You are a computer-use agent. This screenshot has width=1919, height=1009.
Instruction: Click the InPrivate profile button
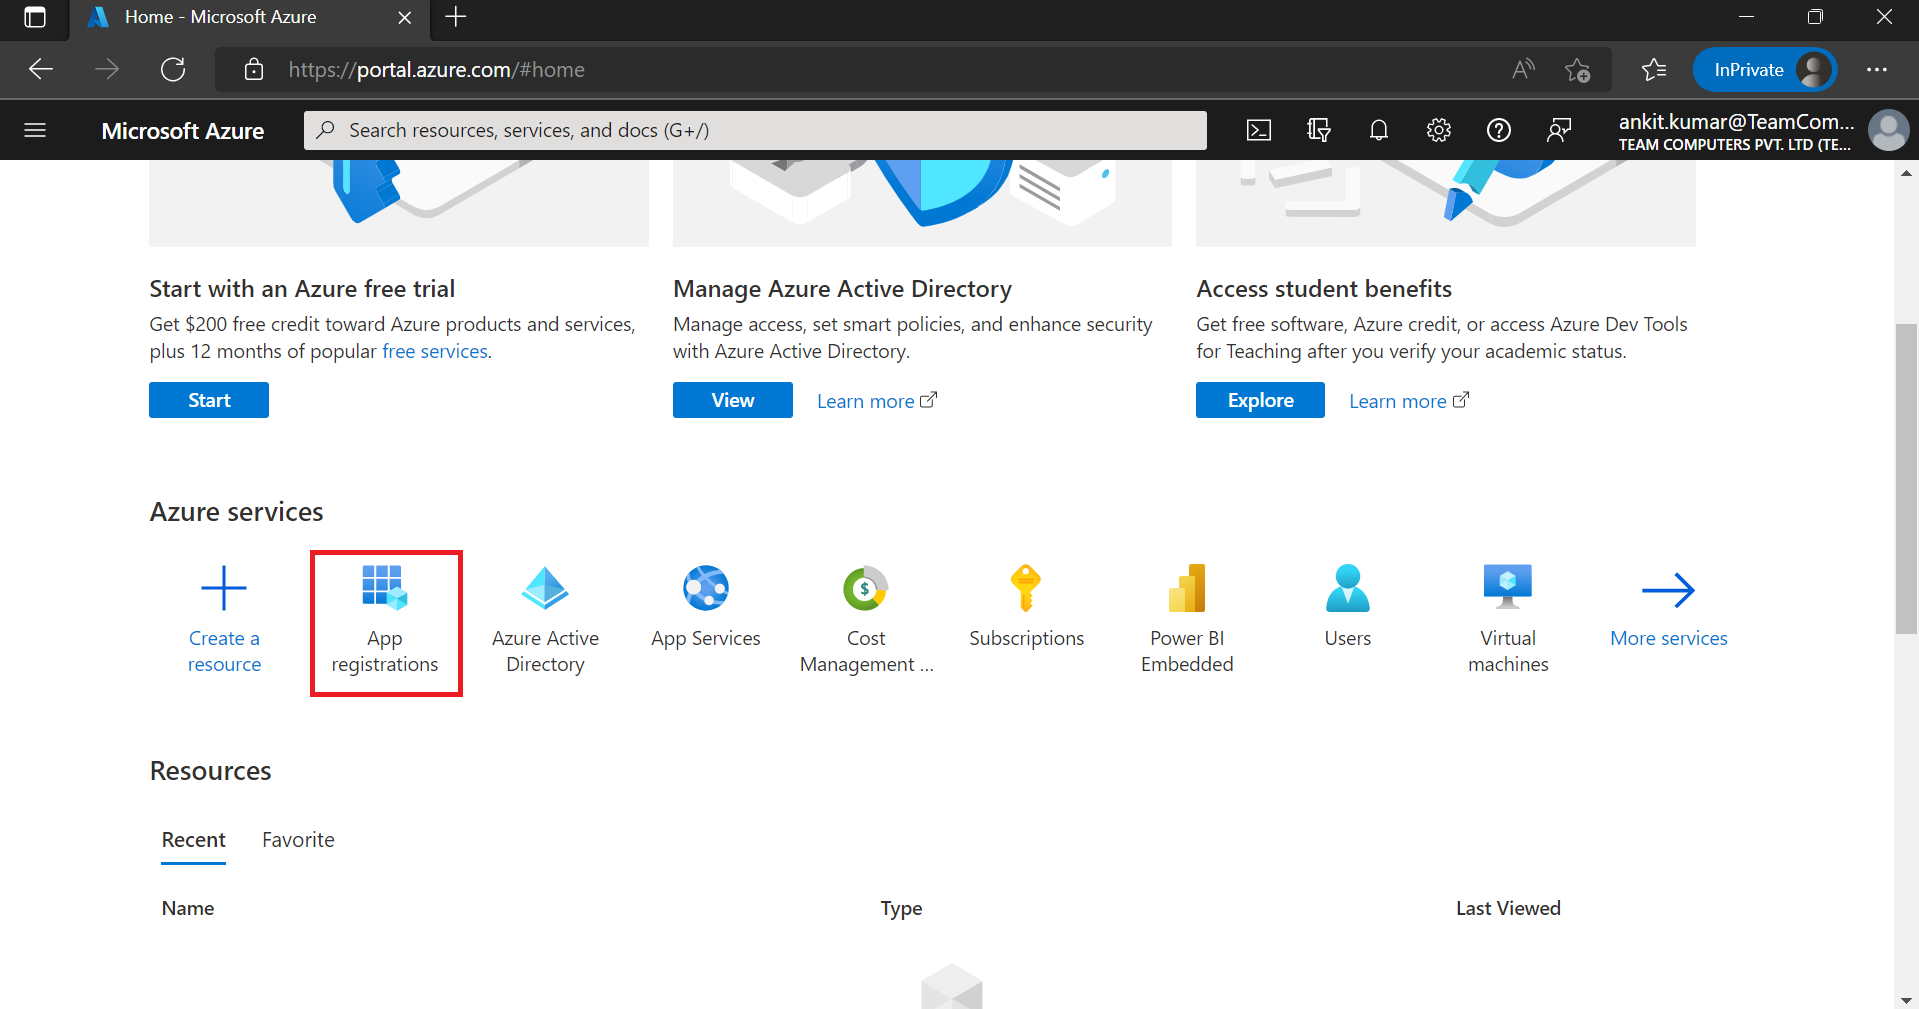coord(1765,69)
